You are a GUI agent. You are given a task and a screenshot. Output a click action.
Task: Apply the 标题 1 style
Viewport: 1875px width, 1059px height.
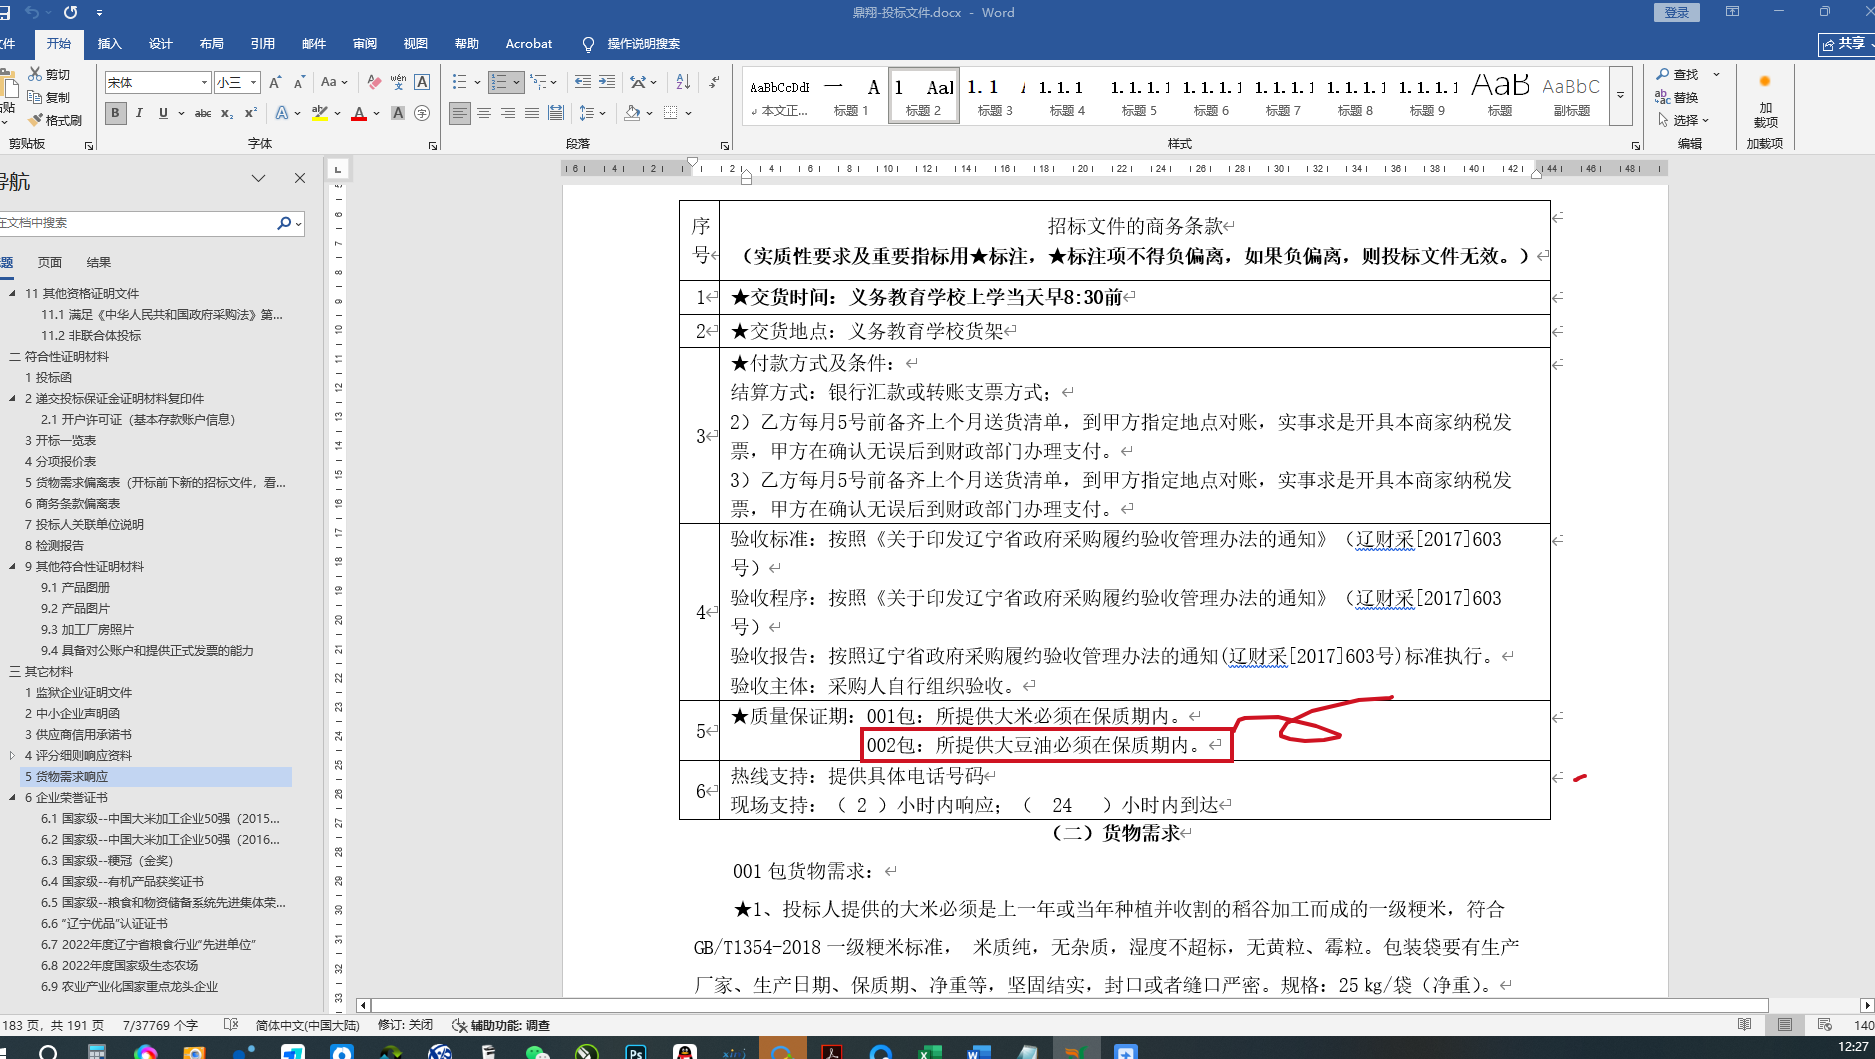click(x=851, y=96)
